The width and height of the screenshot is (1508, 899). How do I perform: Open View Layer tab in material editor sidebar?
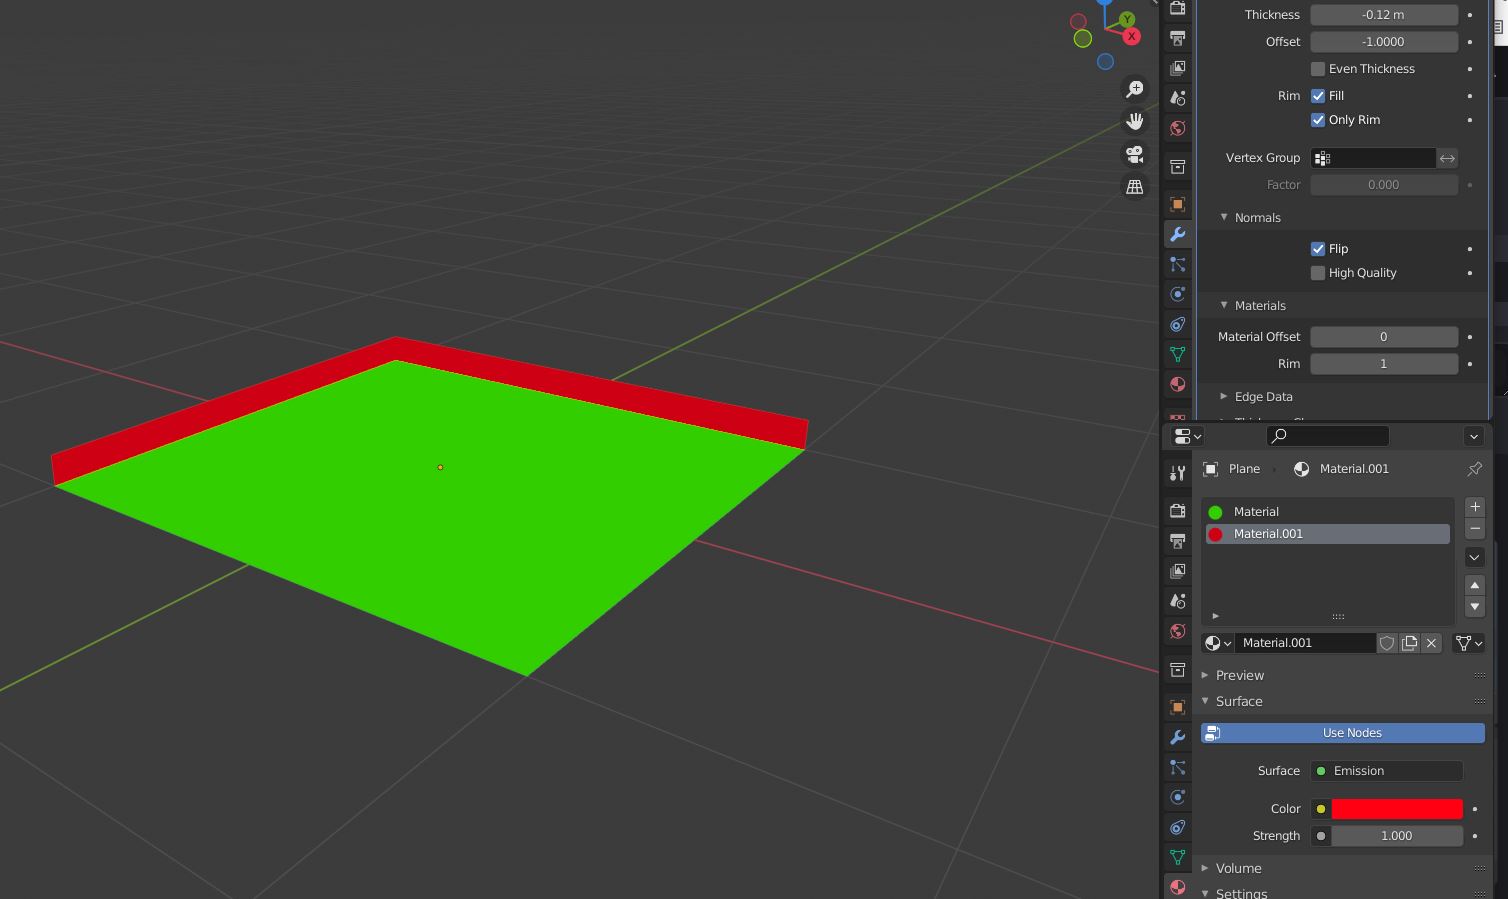(x=1178, y=571)
